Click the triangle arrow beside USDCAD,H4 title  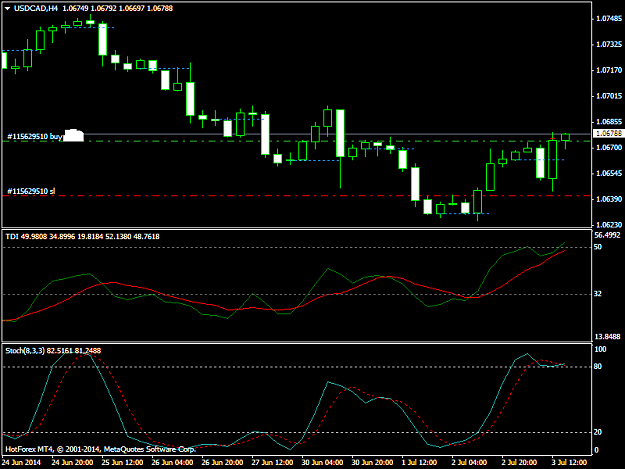coord(7,8)
